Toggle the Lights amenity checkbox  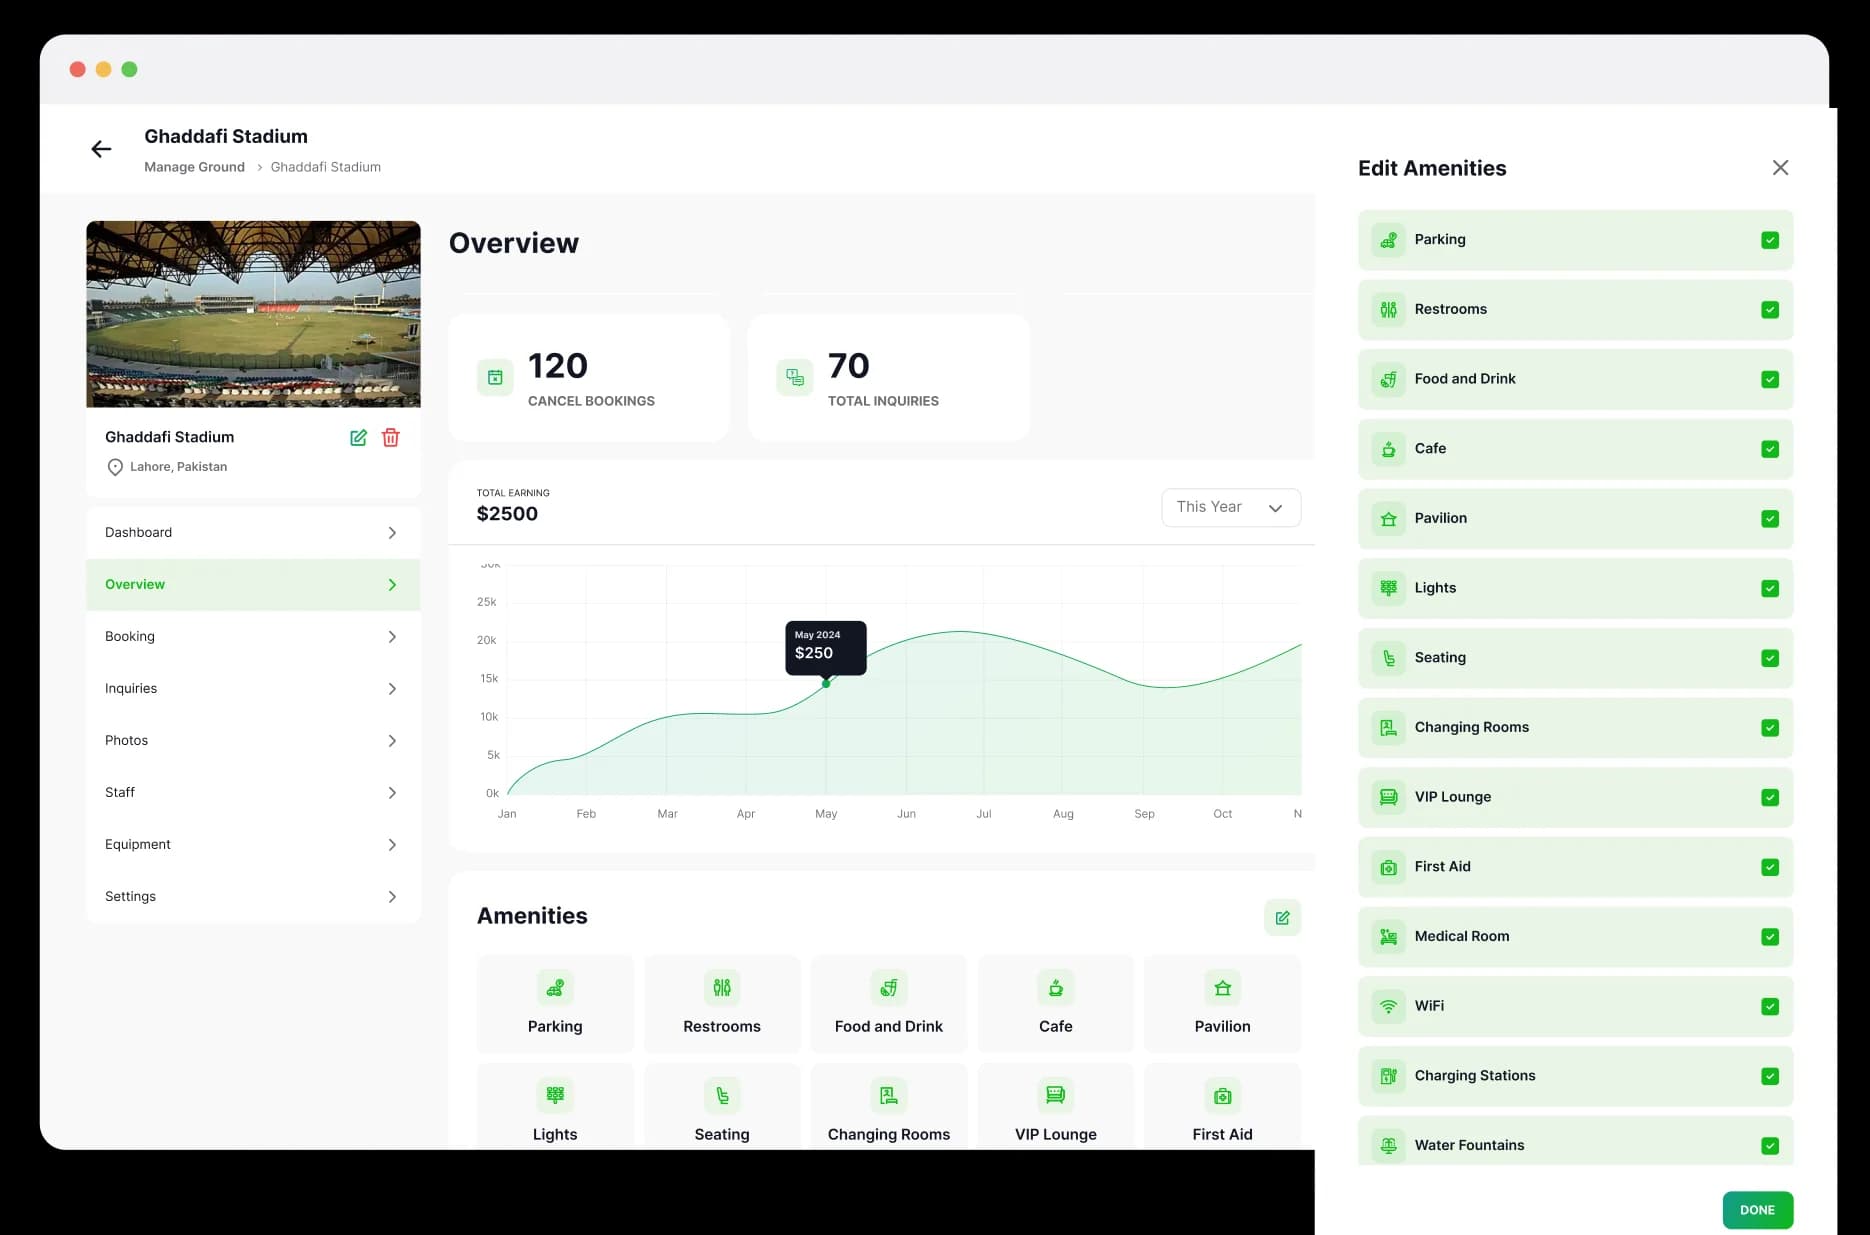1770,588
